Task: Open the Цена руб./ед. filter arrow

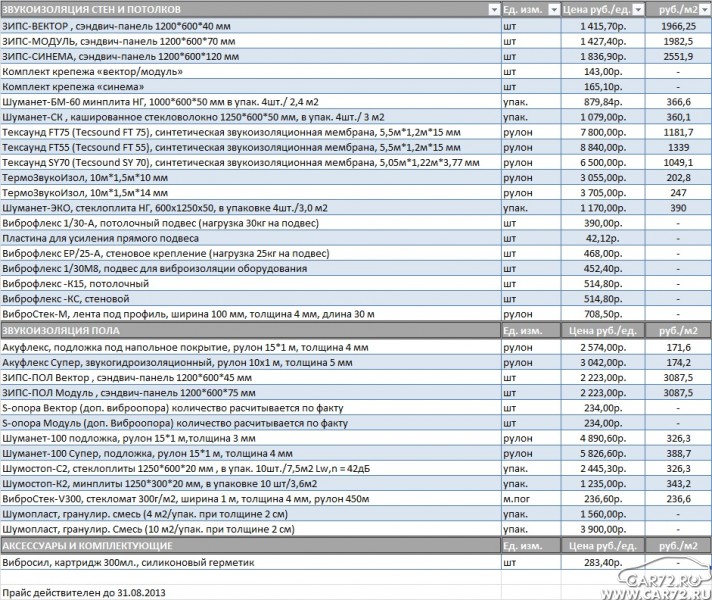Action: click(x=638, y=10)
